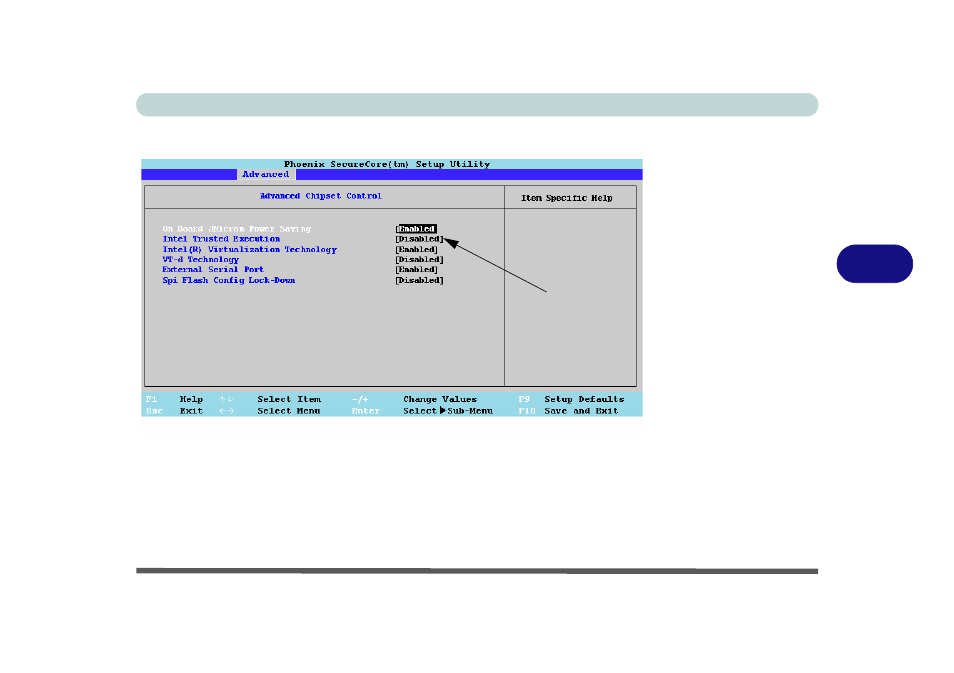Click F9 Setup Defaults in footer
The image size is (954, 673).
571,399
